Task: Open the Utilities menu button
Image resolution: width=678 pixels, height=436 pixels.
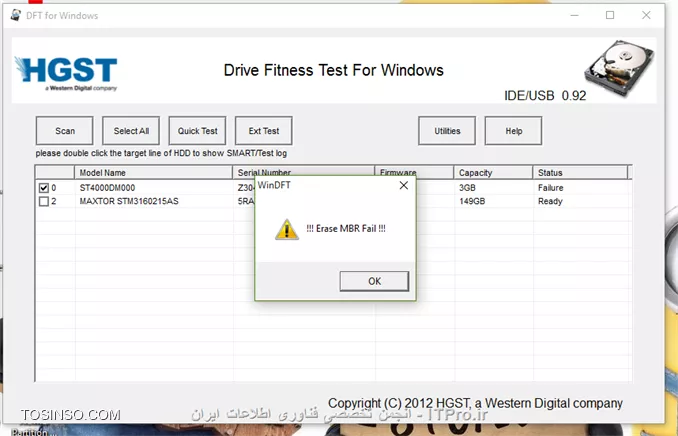Action: [x=447, y=131]
